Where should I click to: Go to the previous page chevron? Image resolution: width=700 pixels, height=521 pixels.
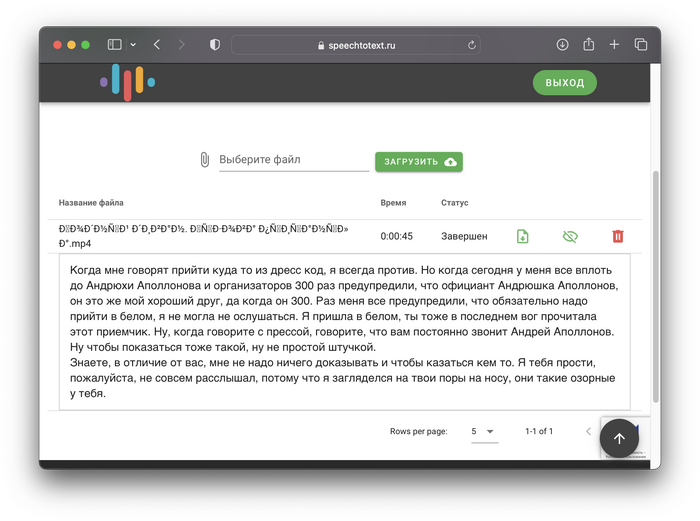coord(588,431)
